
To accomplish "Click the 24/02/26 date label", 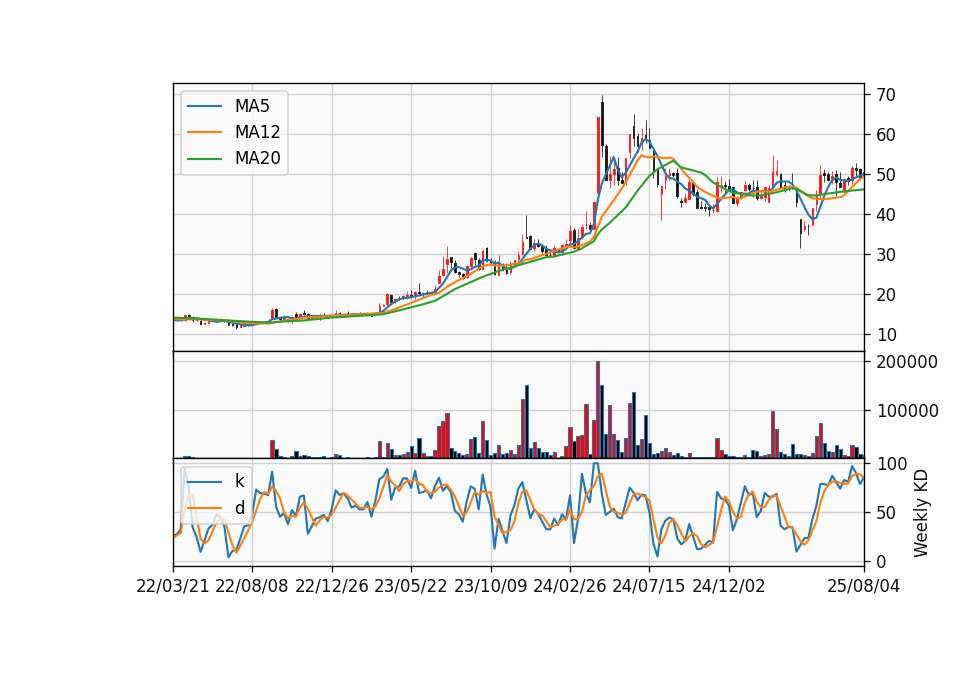I will pos(570,586).
